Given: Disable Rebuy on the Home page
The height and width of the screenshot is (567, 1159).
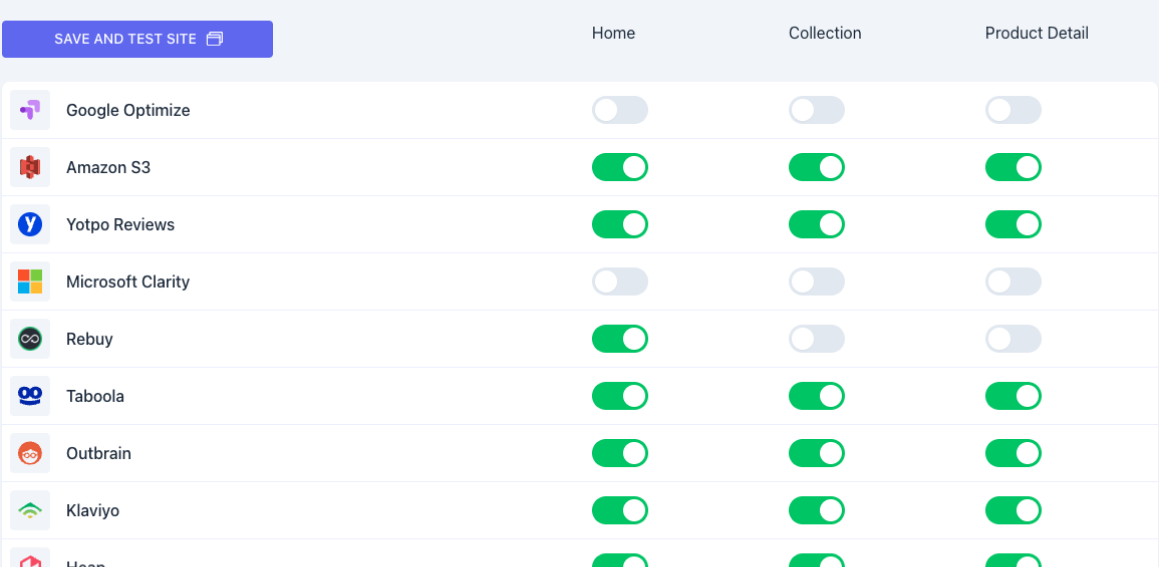Looking at the screenshot, I should click(619, 339).
